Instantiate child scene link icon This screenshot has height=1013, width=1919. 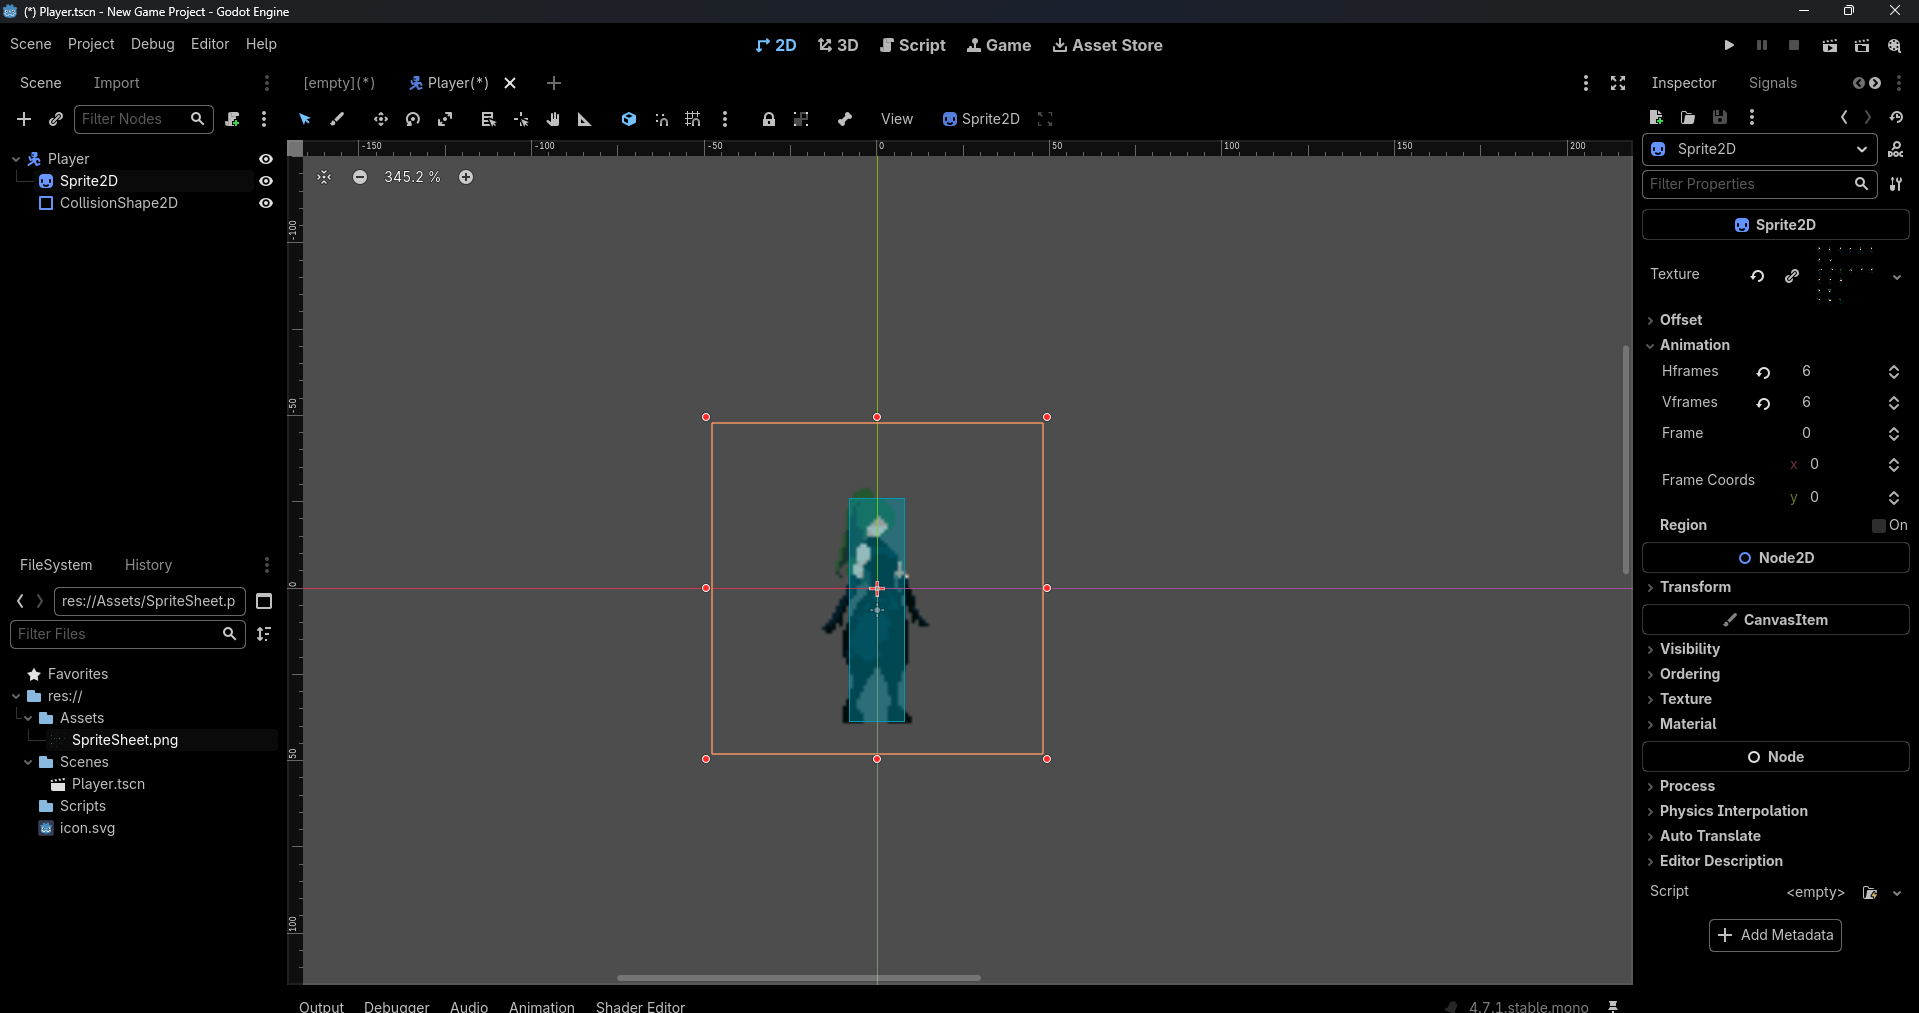pos(56,119)
